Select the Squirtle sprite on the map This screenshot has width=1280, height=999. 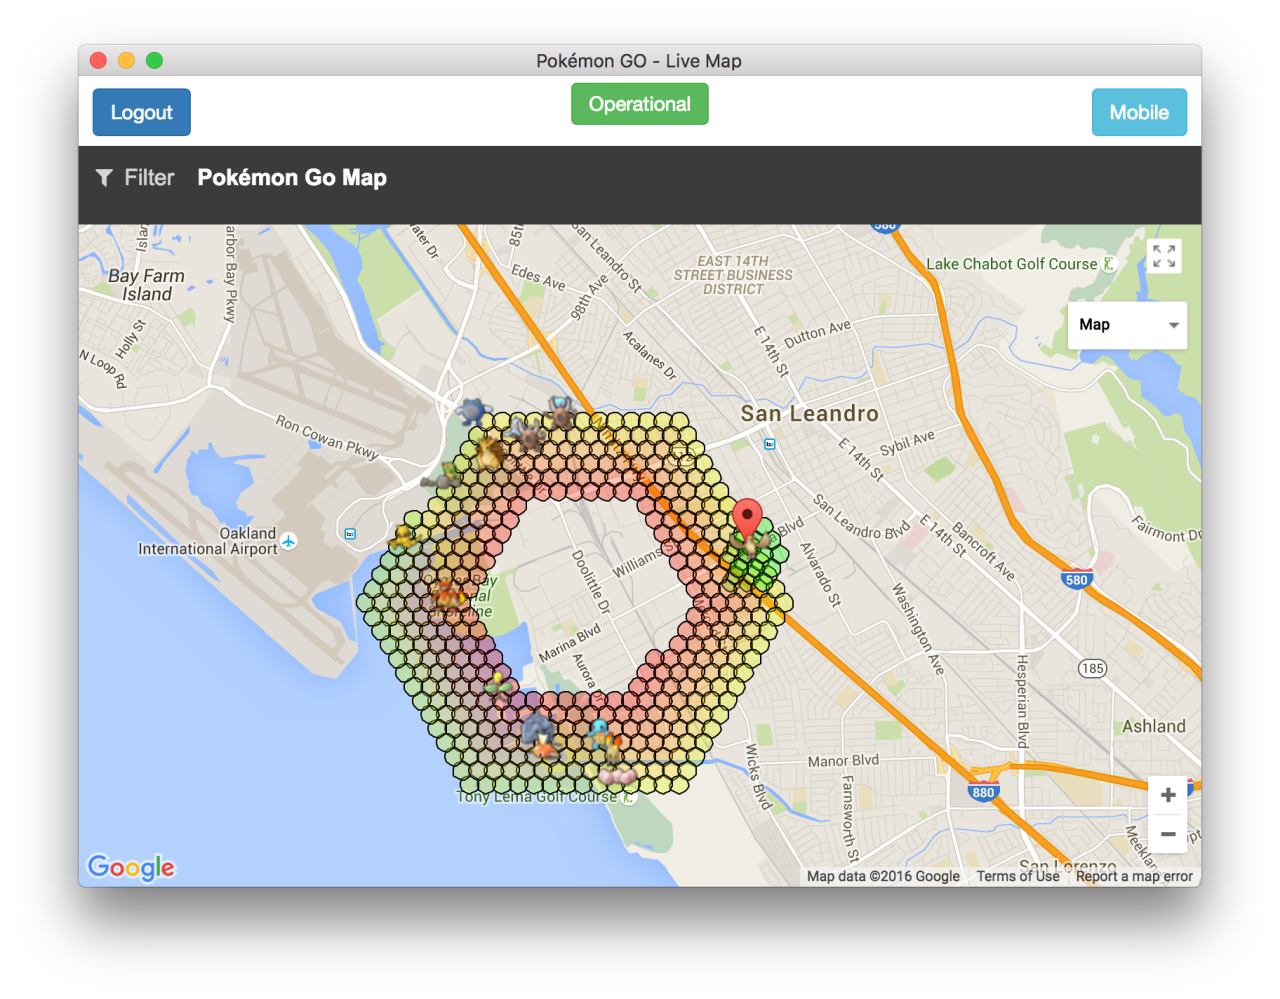600,733
